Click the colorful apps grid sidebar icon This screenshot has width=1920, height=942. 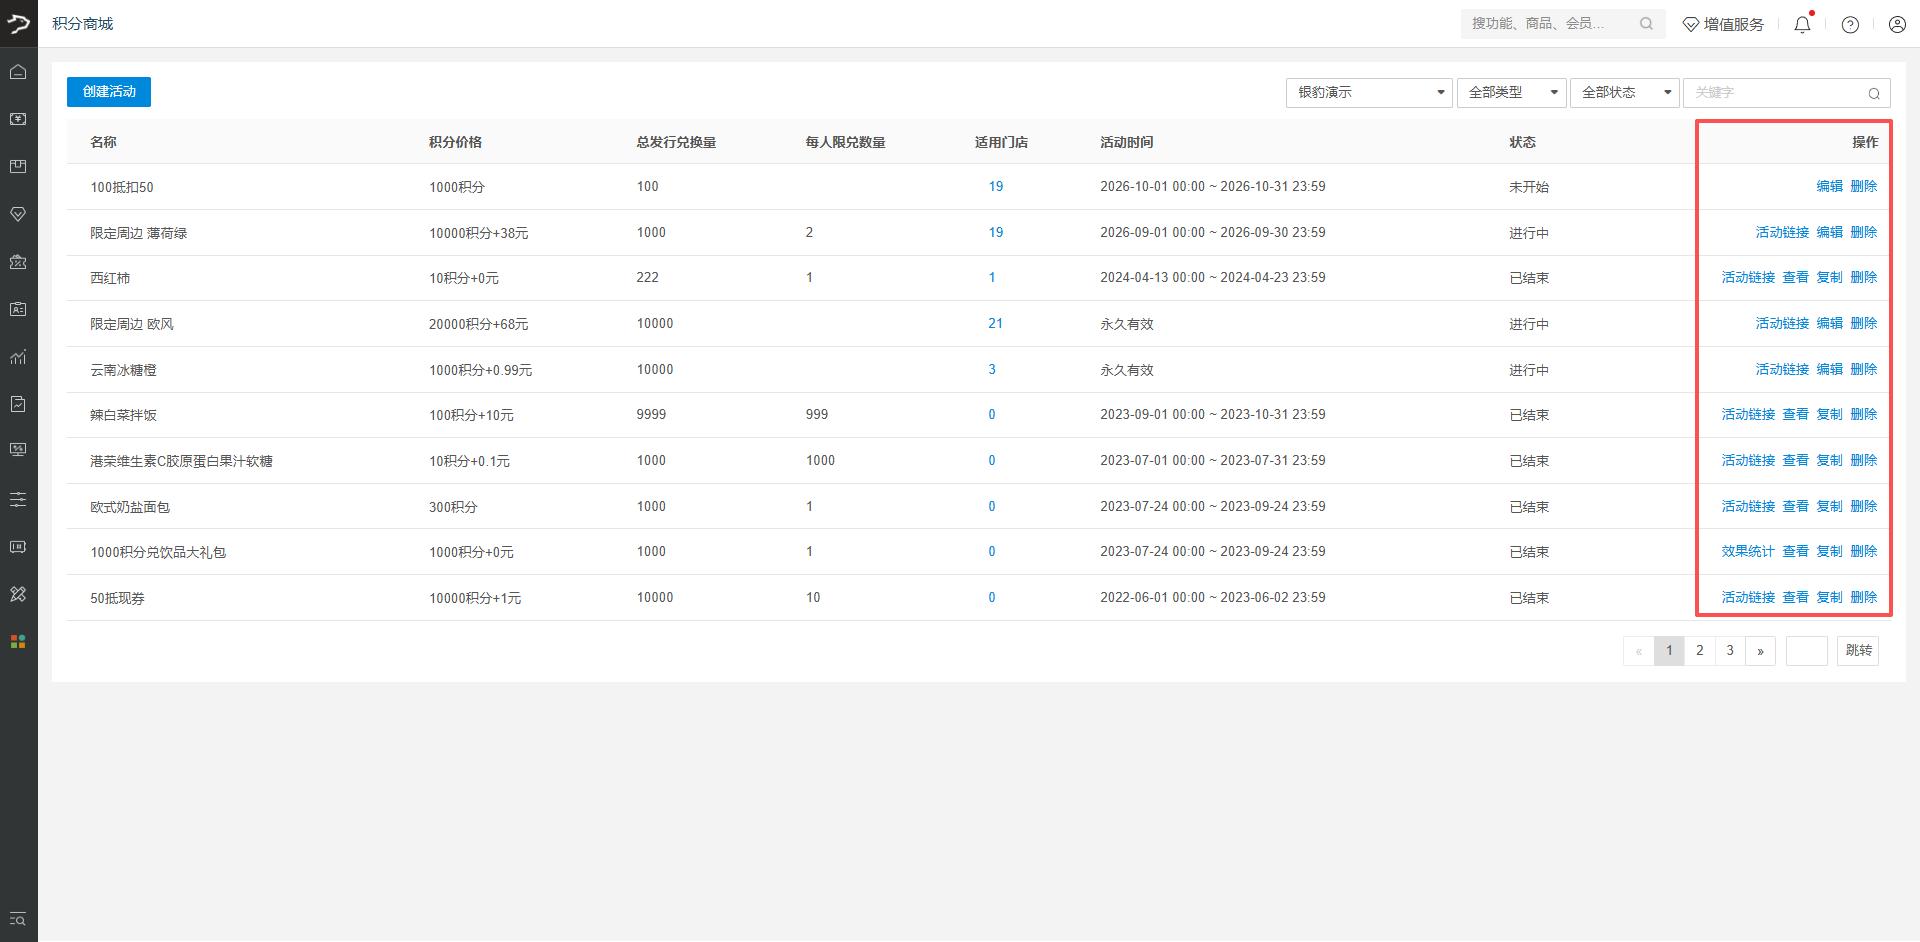[18, 642]
